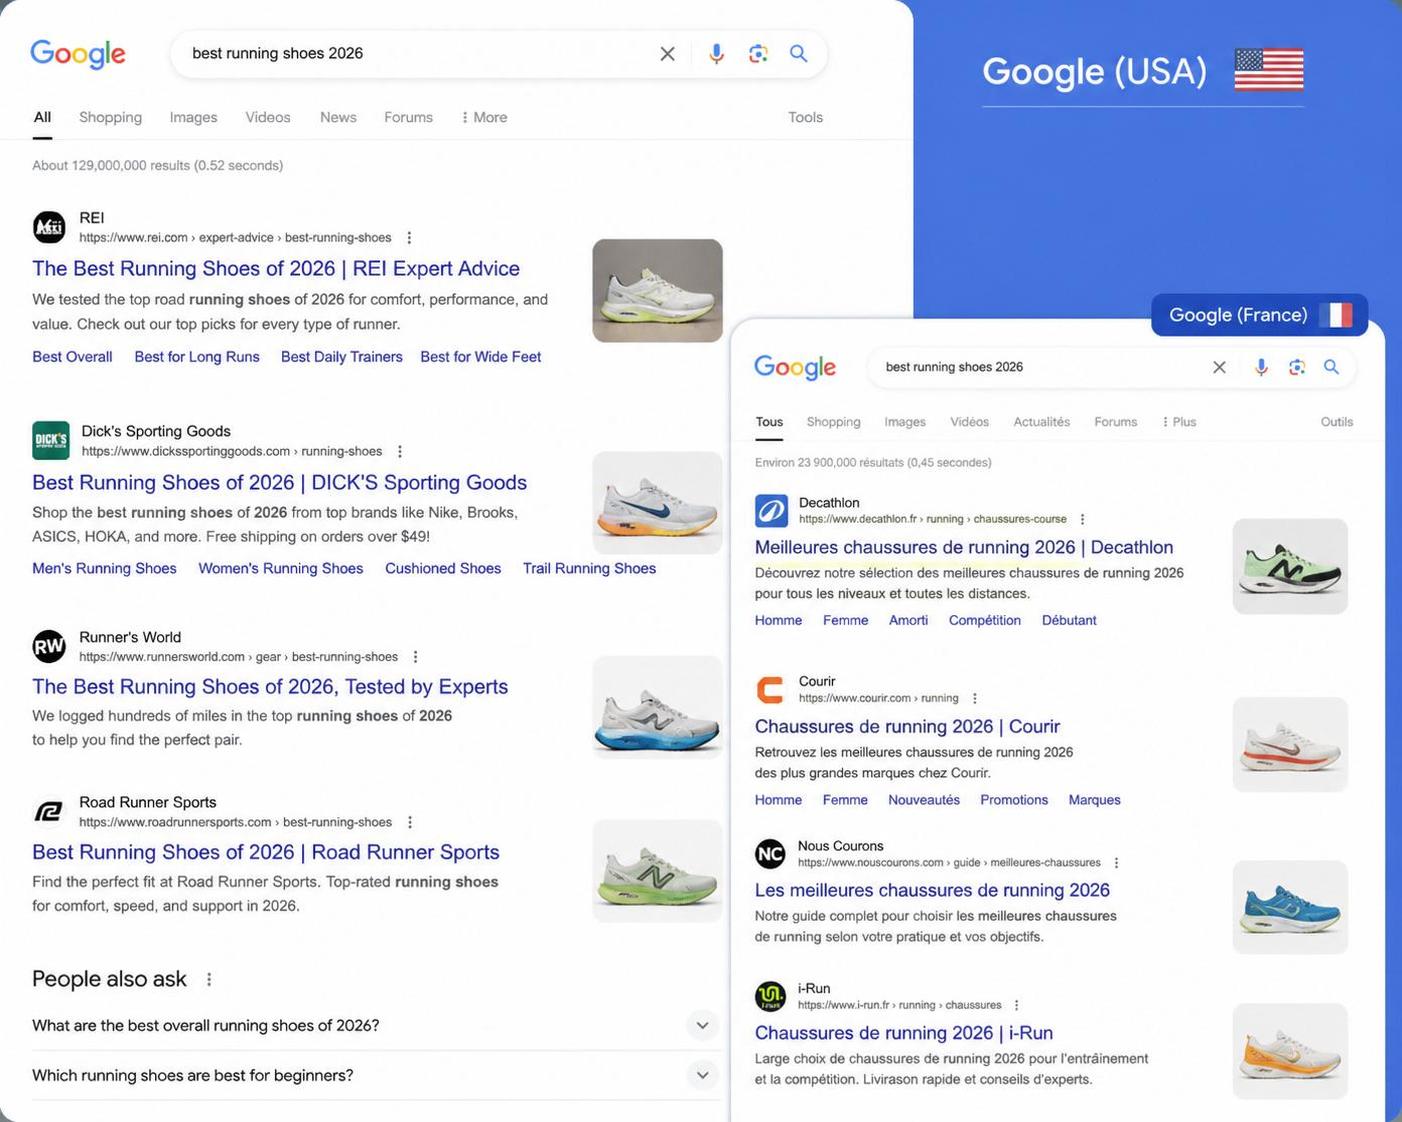Open three-dot menu beside nouscourons.com URL
The image size is (1402, 1122).
[1116, 863]
